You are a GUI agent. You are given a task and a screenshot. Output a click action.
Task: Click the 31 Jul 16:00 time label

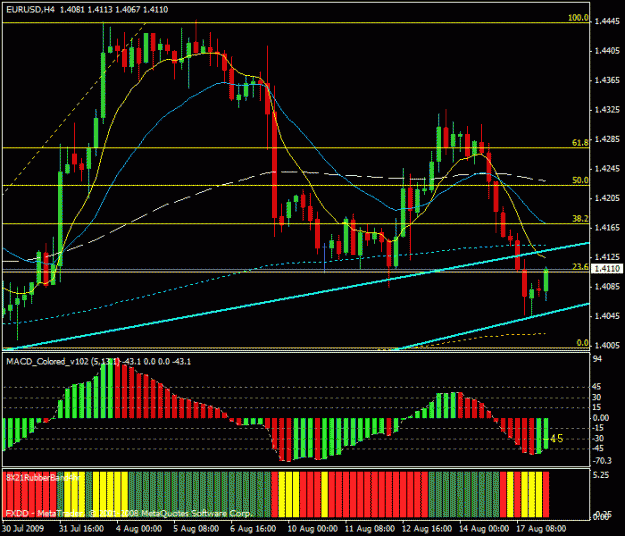[81, 529]
